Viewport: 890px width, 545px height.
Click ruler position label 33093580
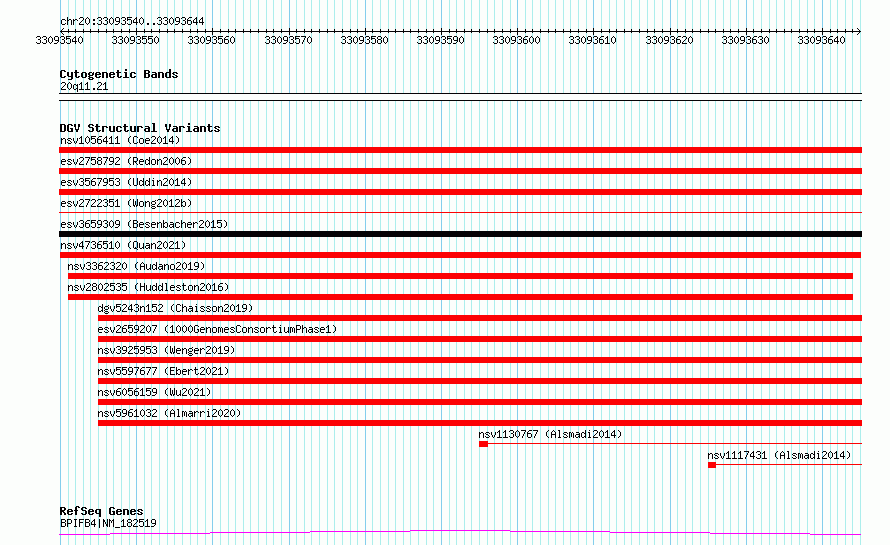[364, 40]
